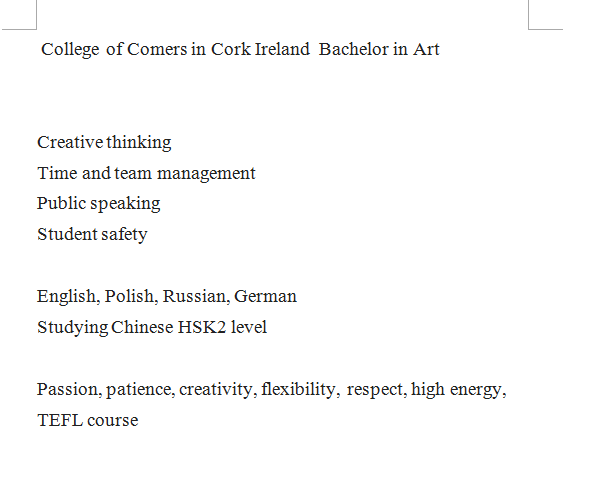
Task: Click the TEFL course text
Action: click(x=88, y=420)
